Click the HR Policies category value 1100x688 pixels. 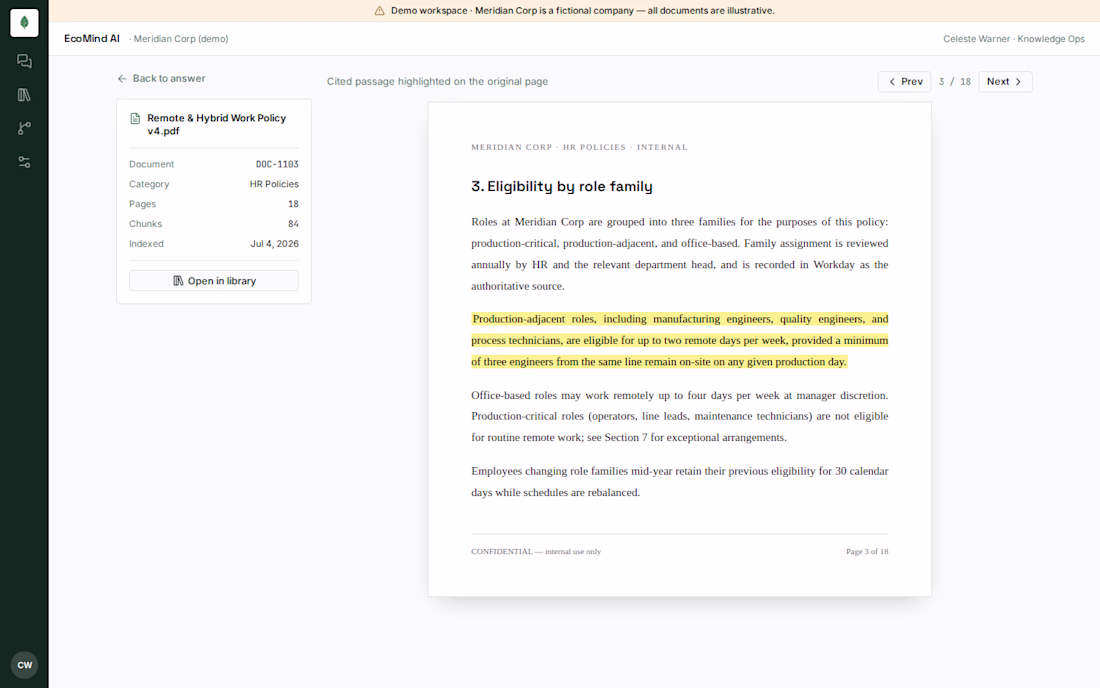[274, 184]
